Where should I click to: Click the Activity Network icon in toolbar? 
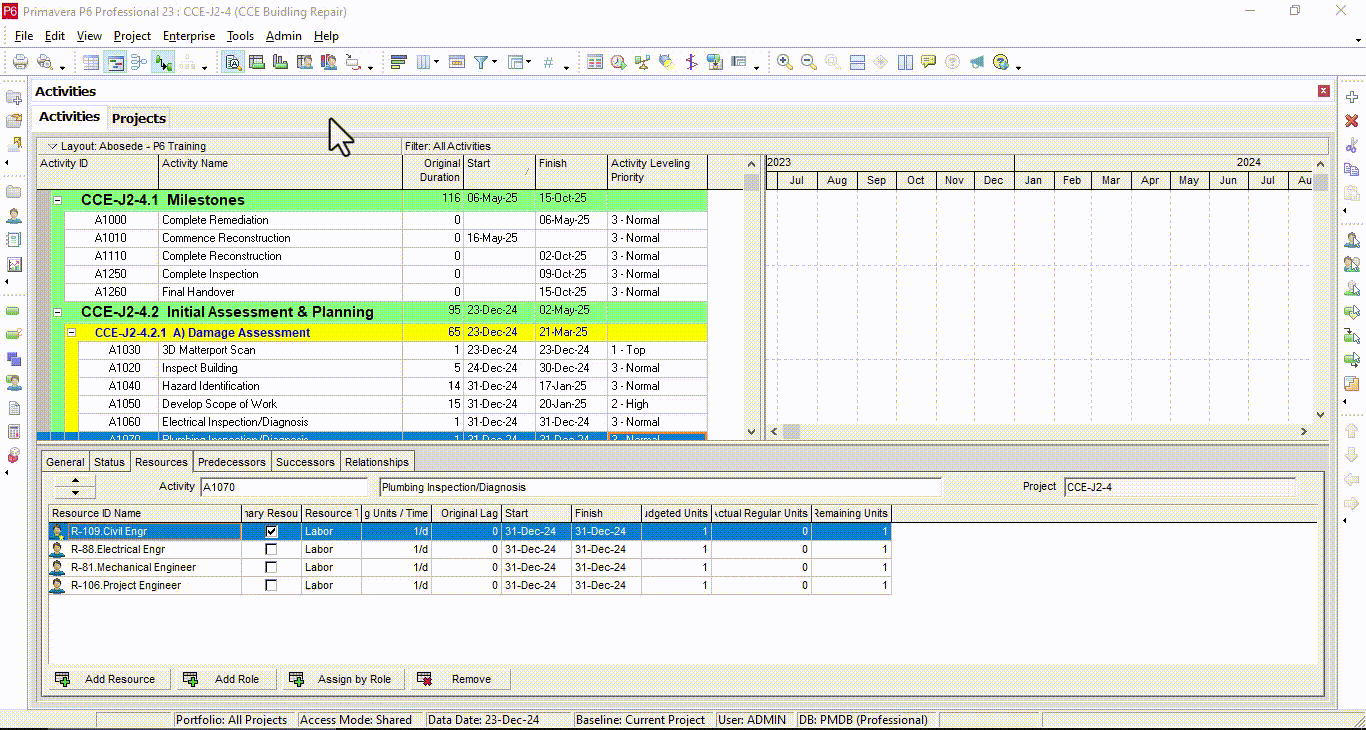click(139, 62)
